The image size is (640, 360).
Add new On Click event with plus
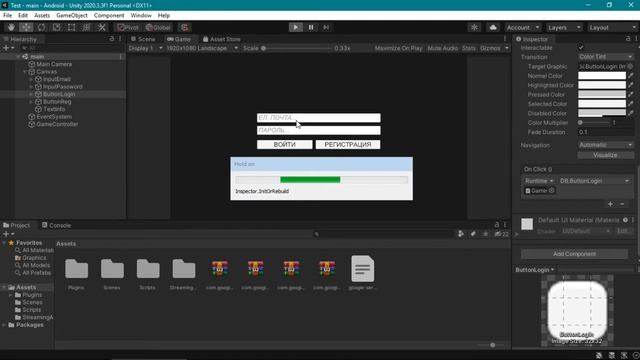610,204
